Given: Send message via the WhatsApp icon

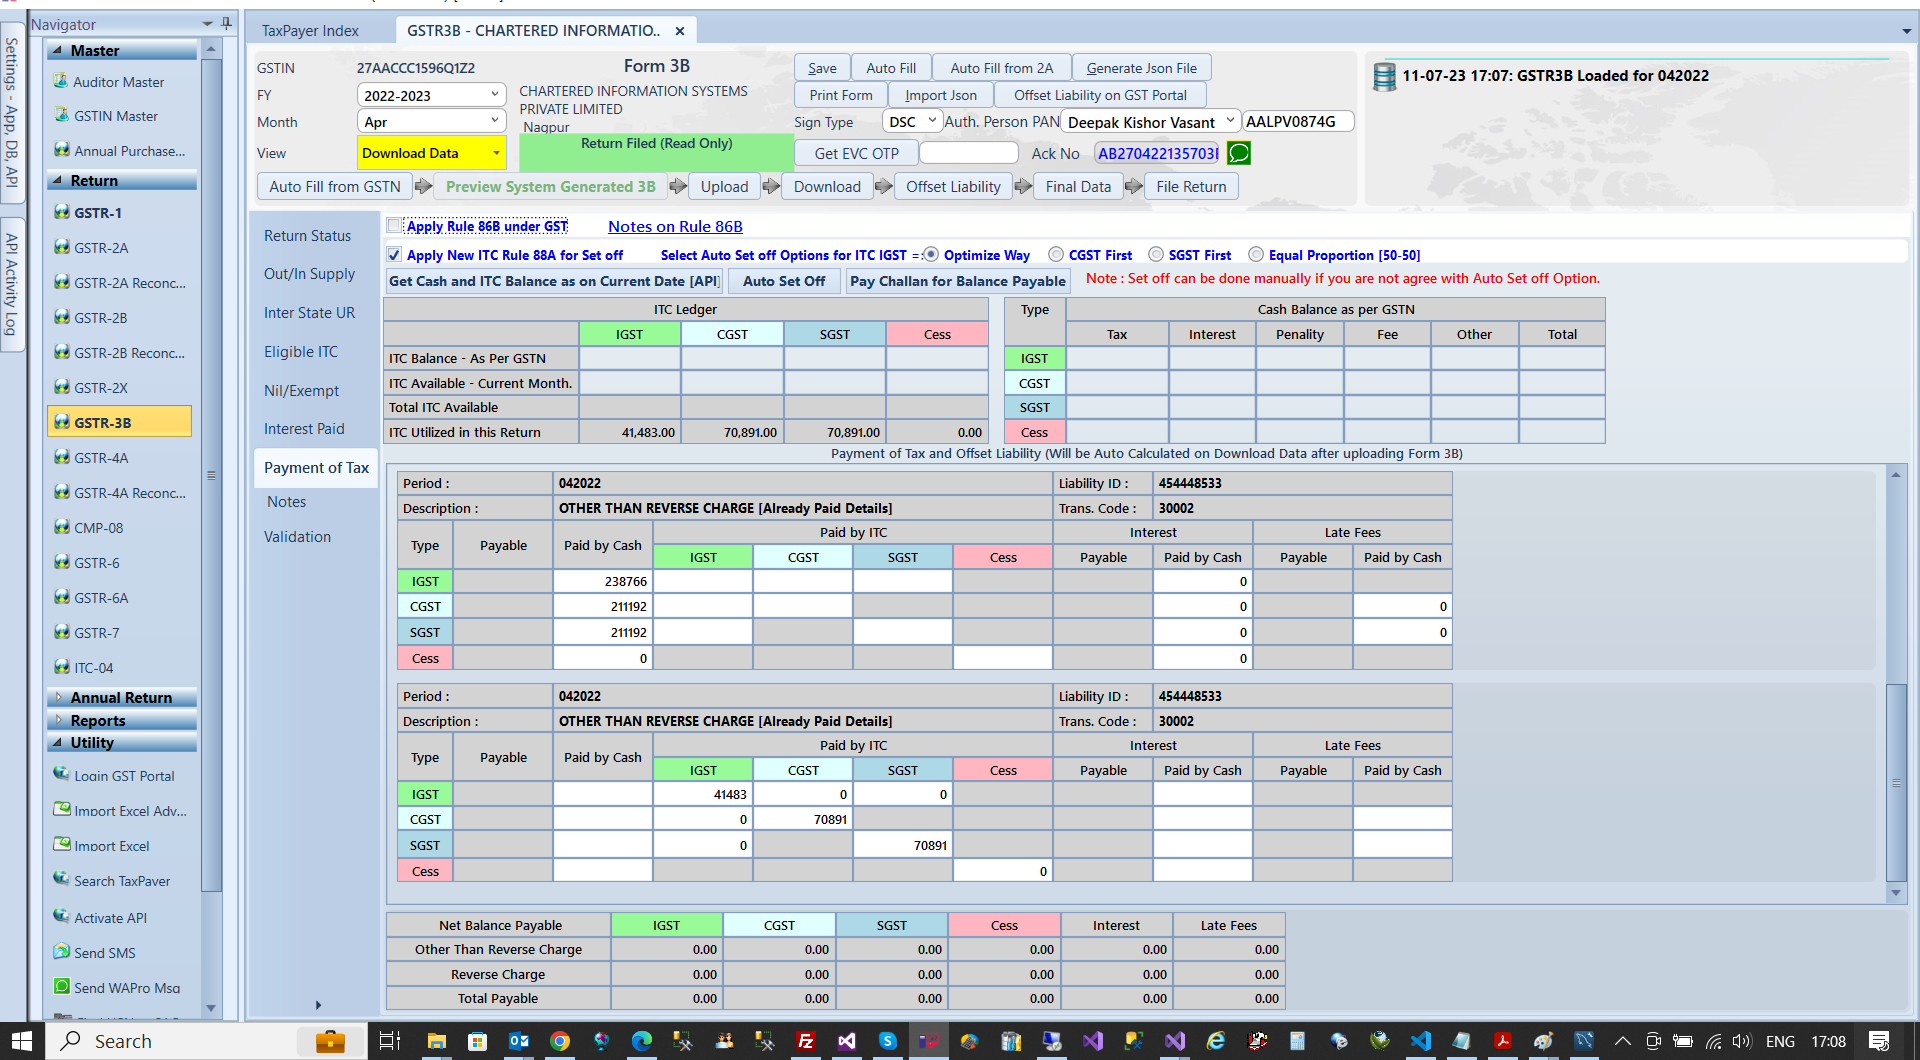Looking at the screenshot, I should tap(1239, 153).
